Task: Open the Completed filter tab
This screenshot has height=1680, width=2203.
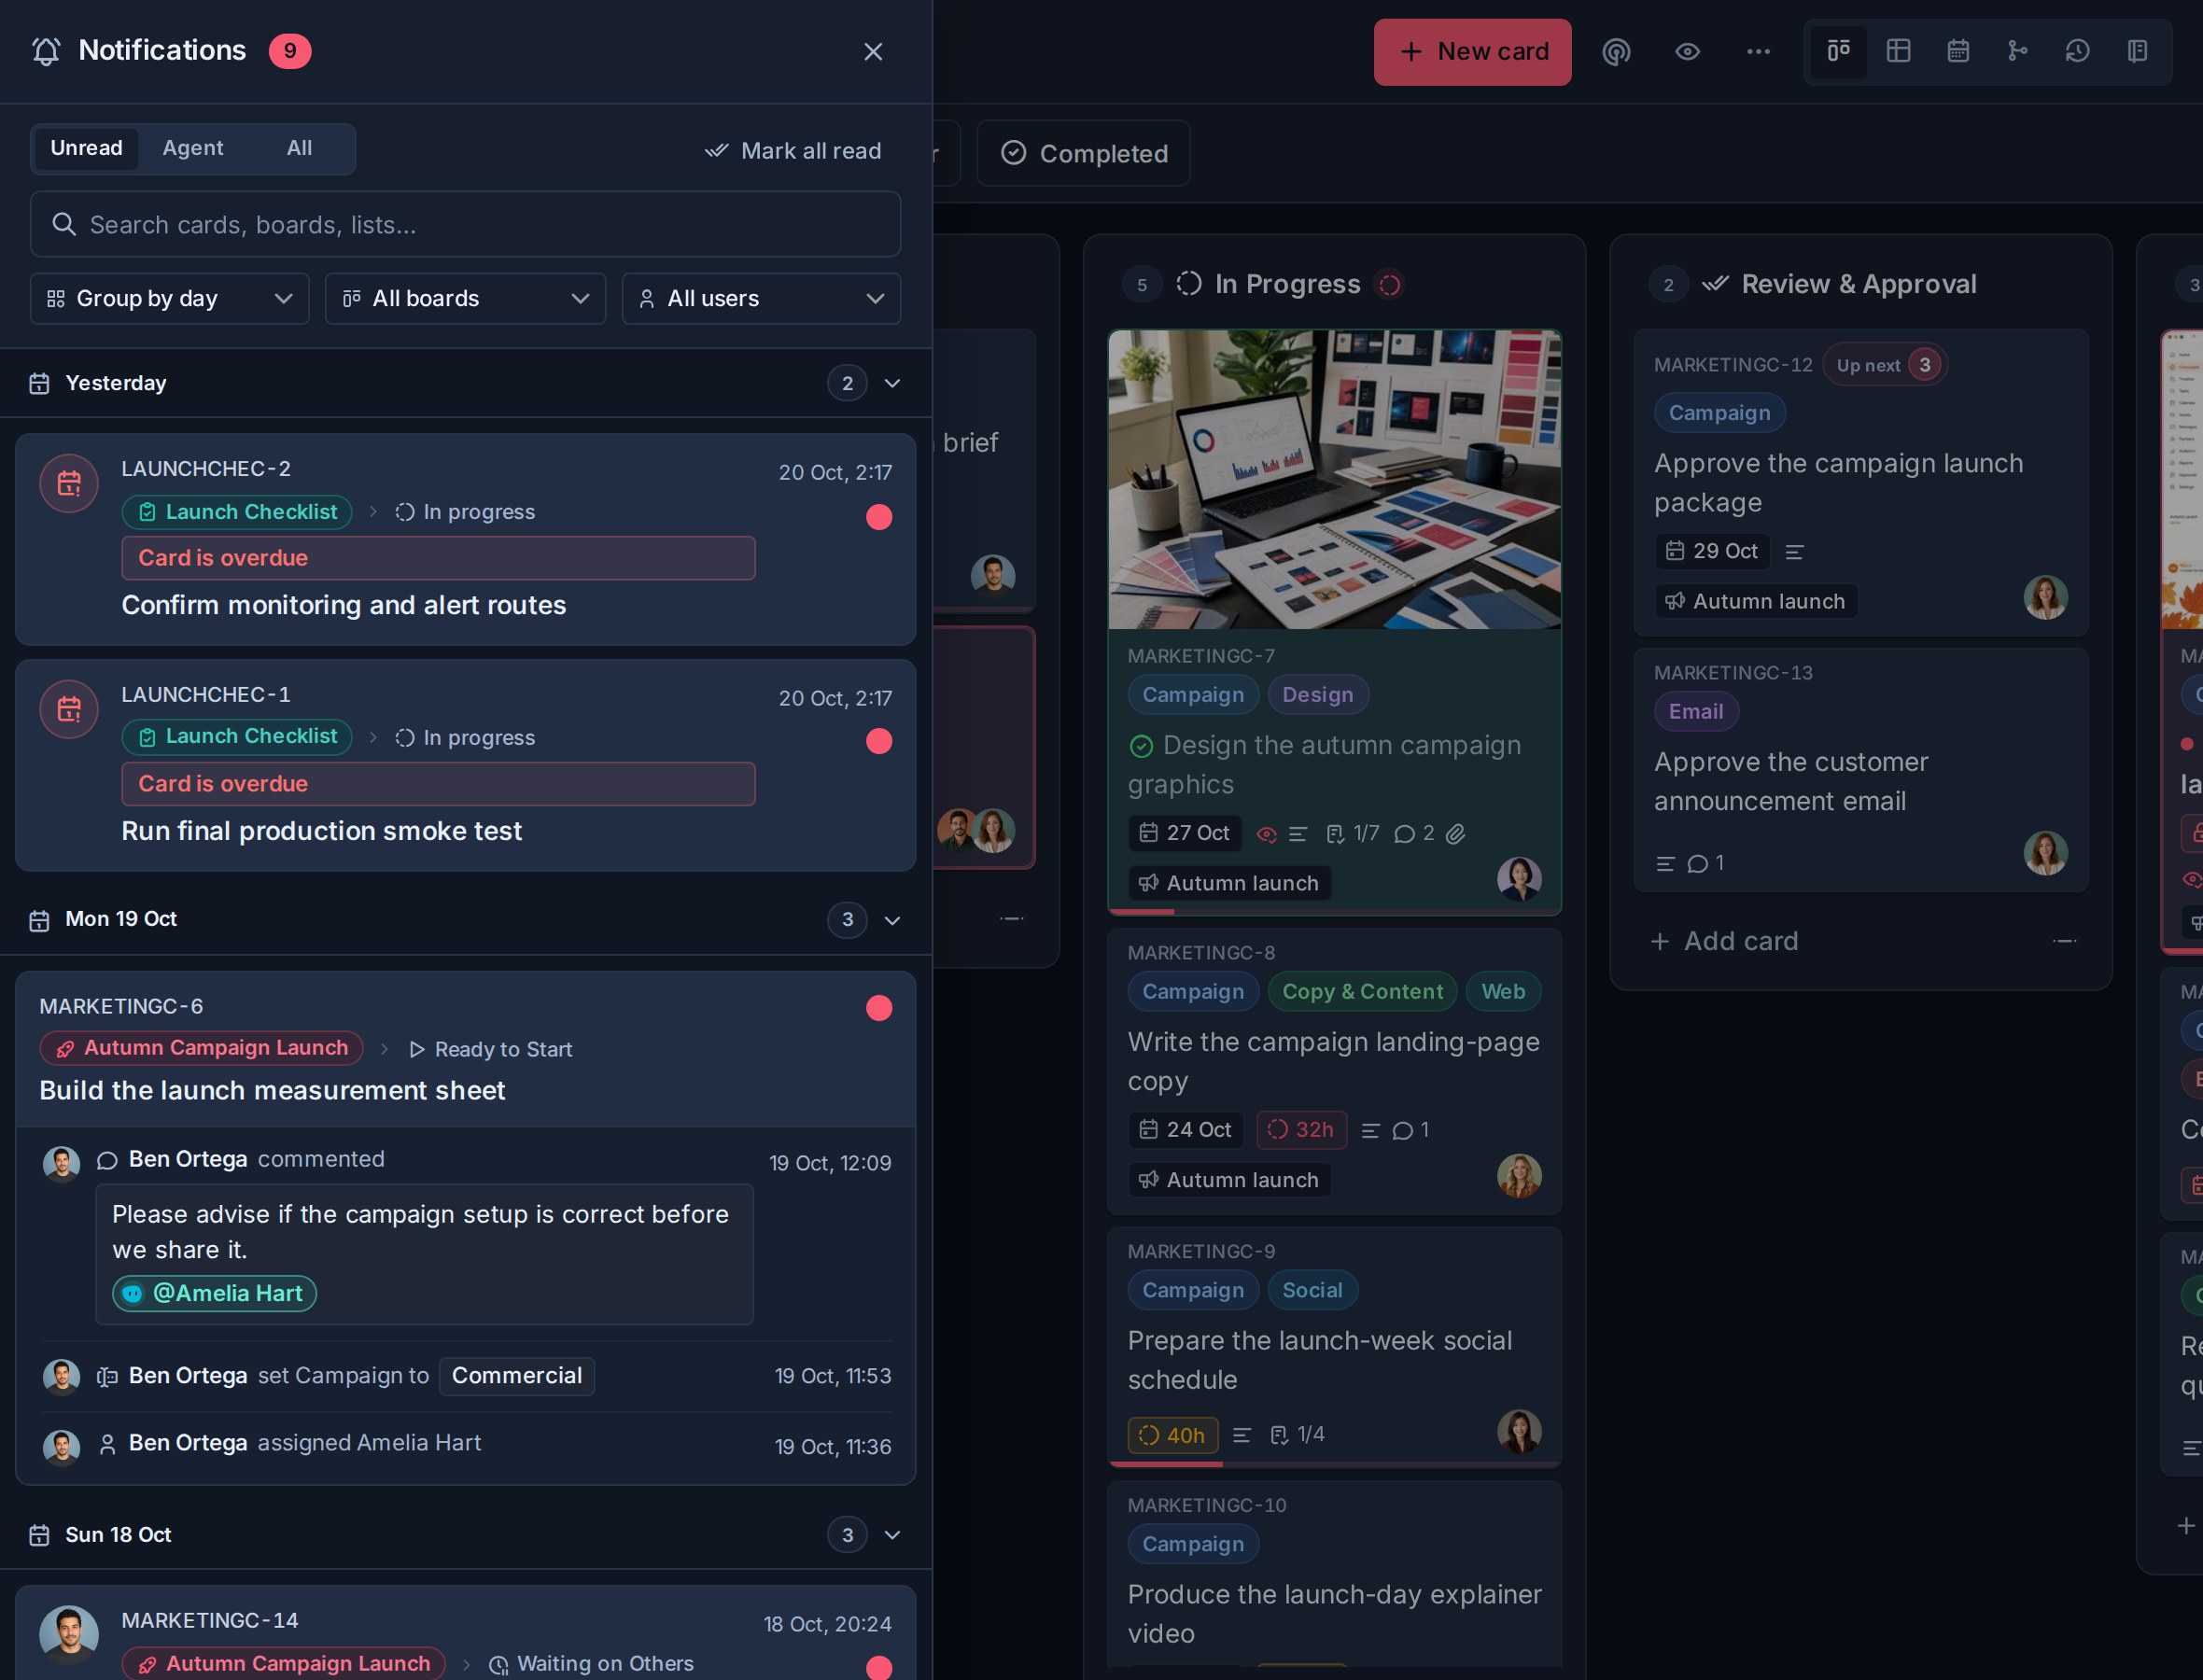Action: (1083, 153)
